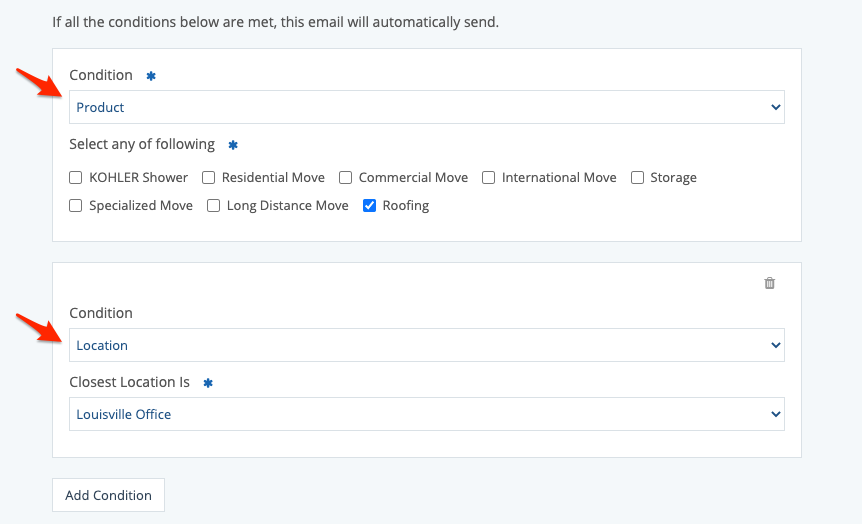Click the Closest Location Is label

(131, 383)
